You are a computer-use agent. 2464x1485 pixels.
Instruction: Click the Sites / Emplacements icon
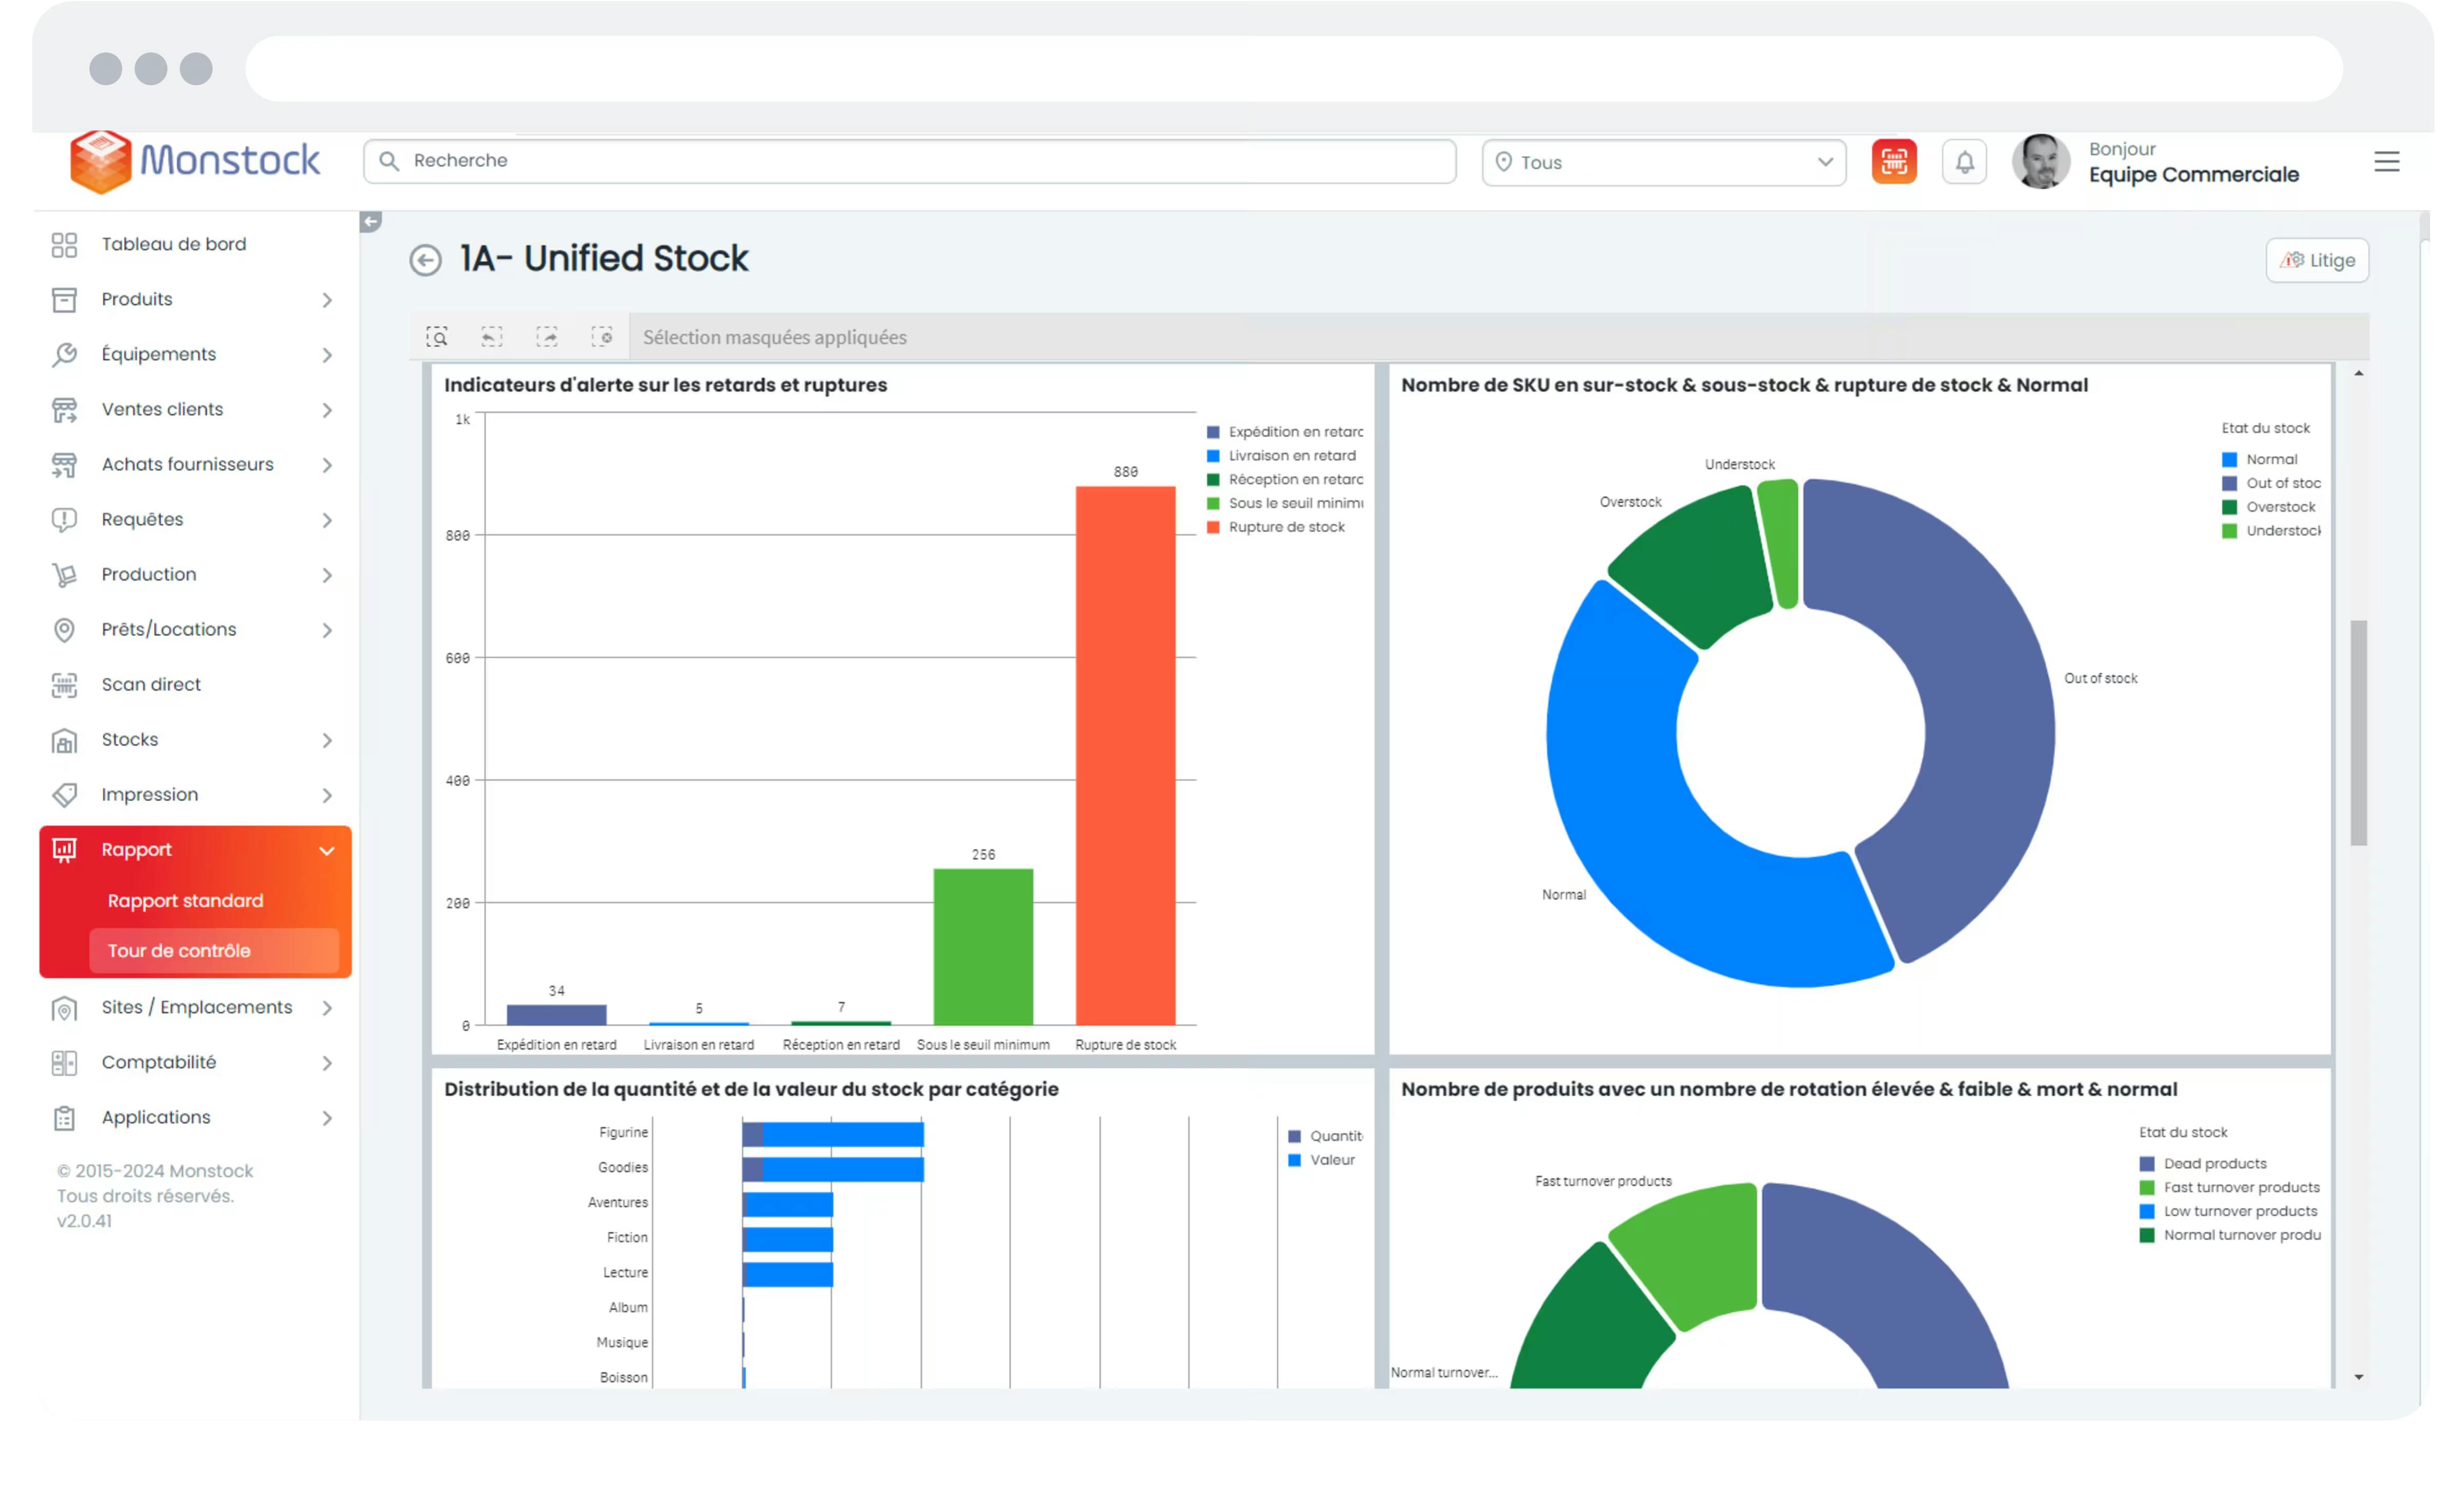point(64,1008)
